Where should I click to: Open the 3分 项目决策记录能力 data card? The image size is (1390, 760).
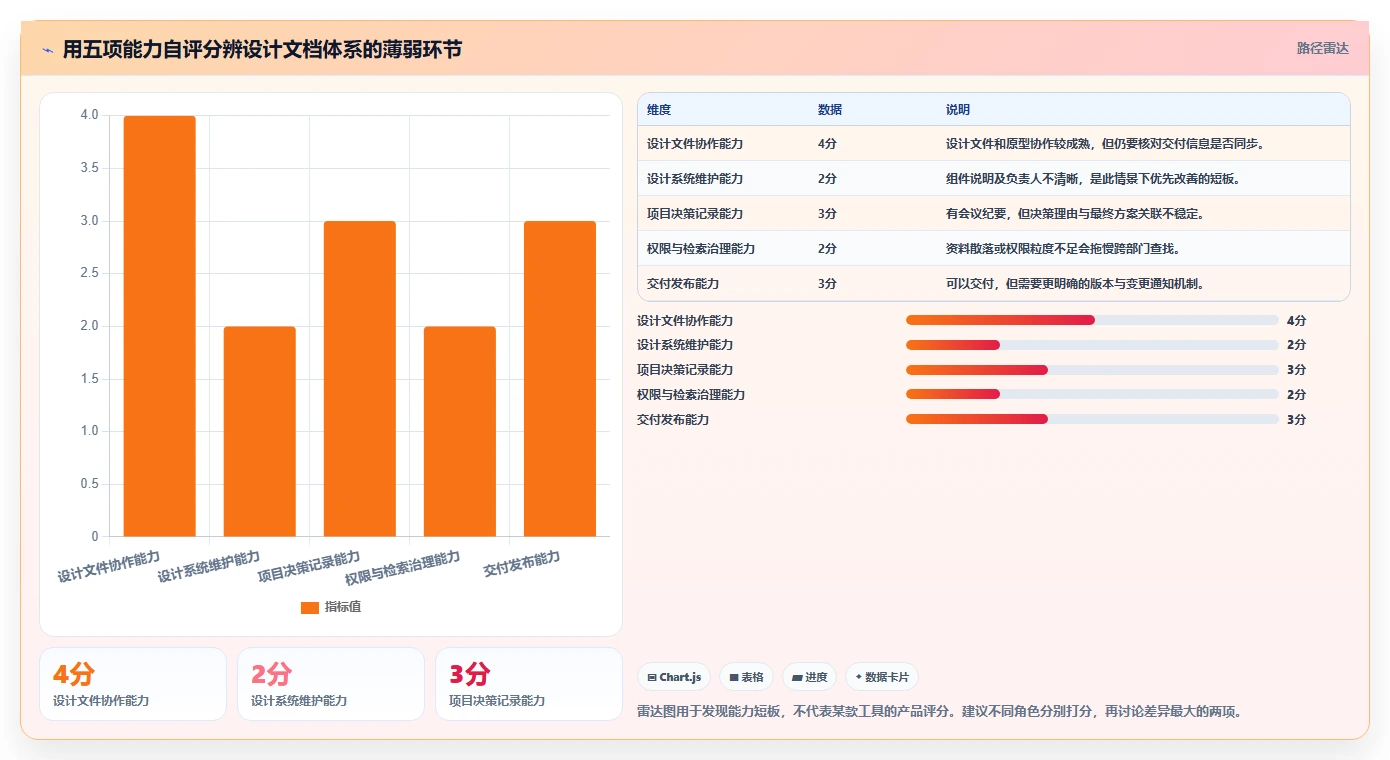pyautogui.click(x=529, y=684)
